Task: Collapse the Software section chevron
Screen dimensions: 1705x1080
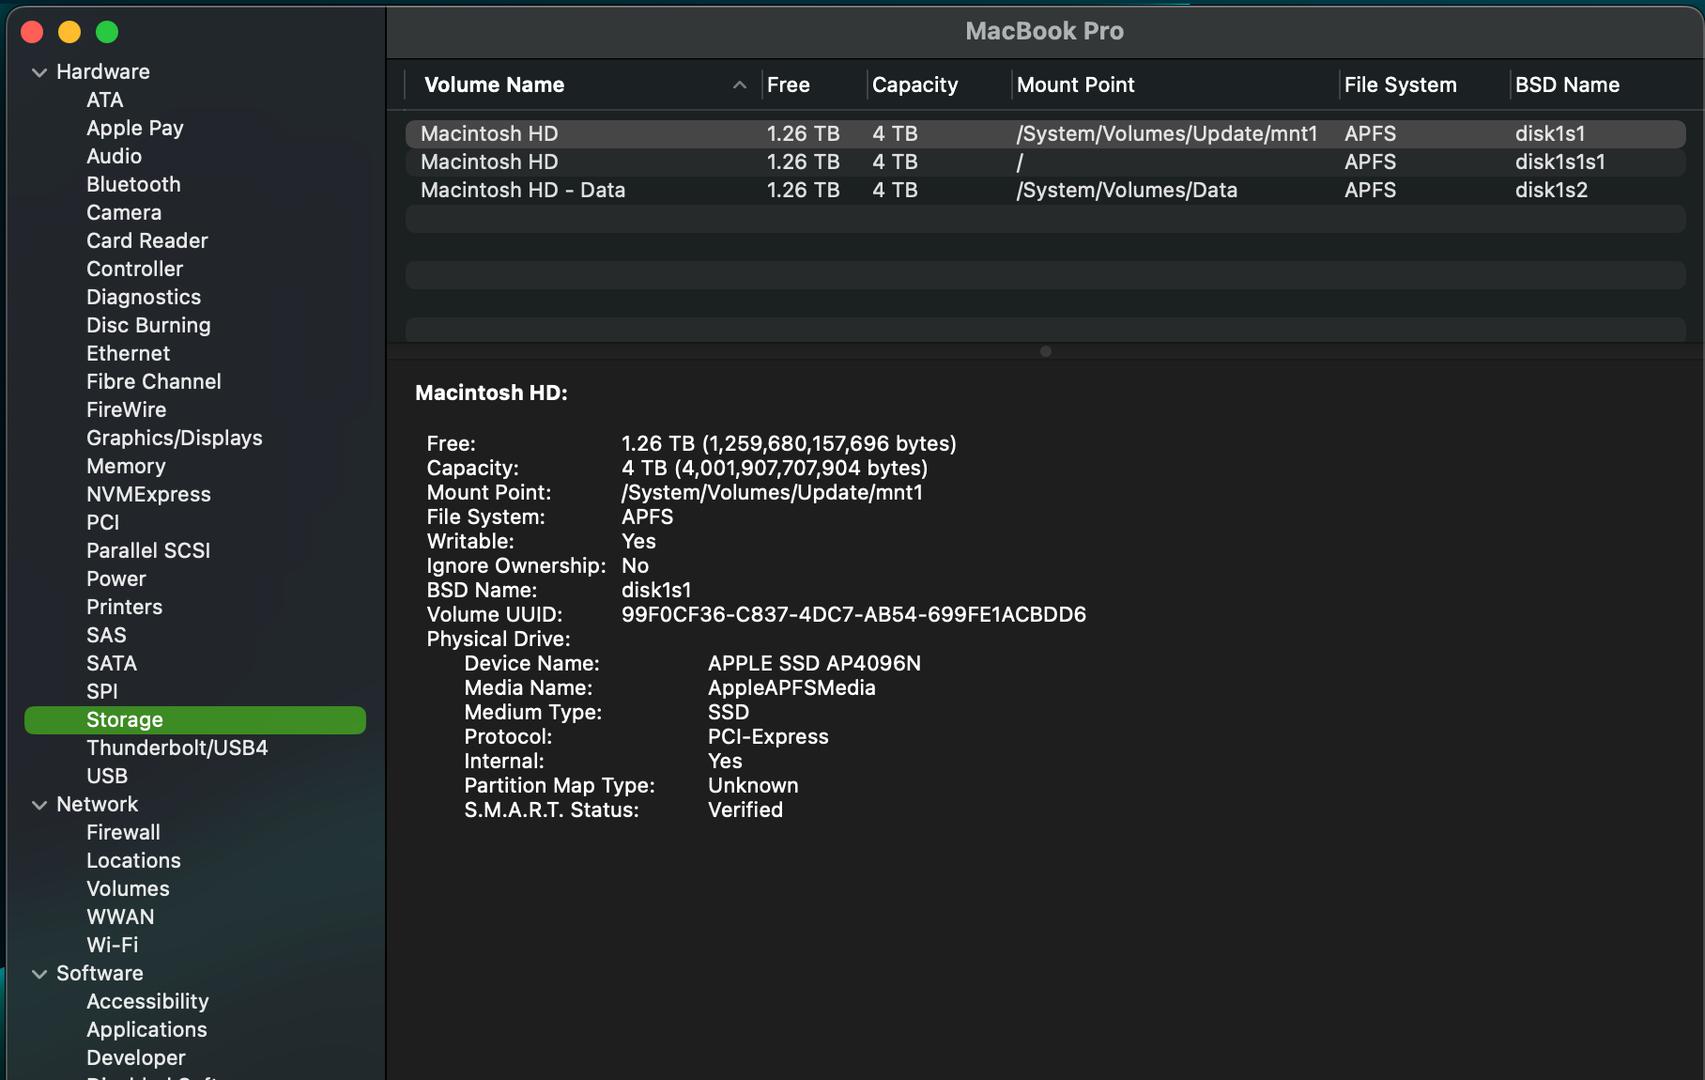Action: click(39, 974)
